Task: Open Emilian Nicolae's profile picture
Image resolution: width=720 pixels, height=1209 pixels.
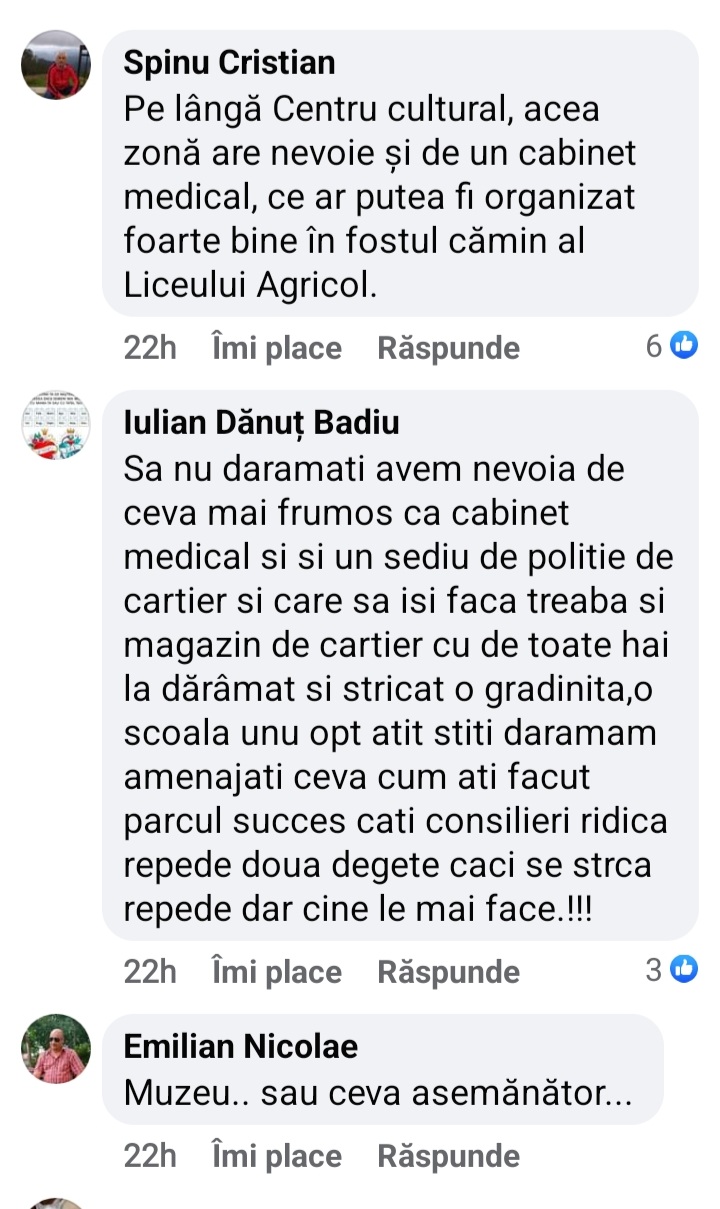Action: 56,1049
